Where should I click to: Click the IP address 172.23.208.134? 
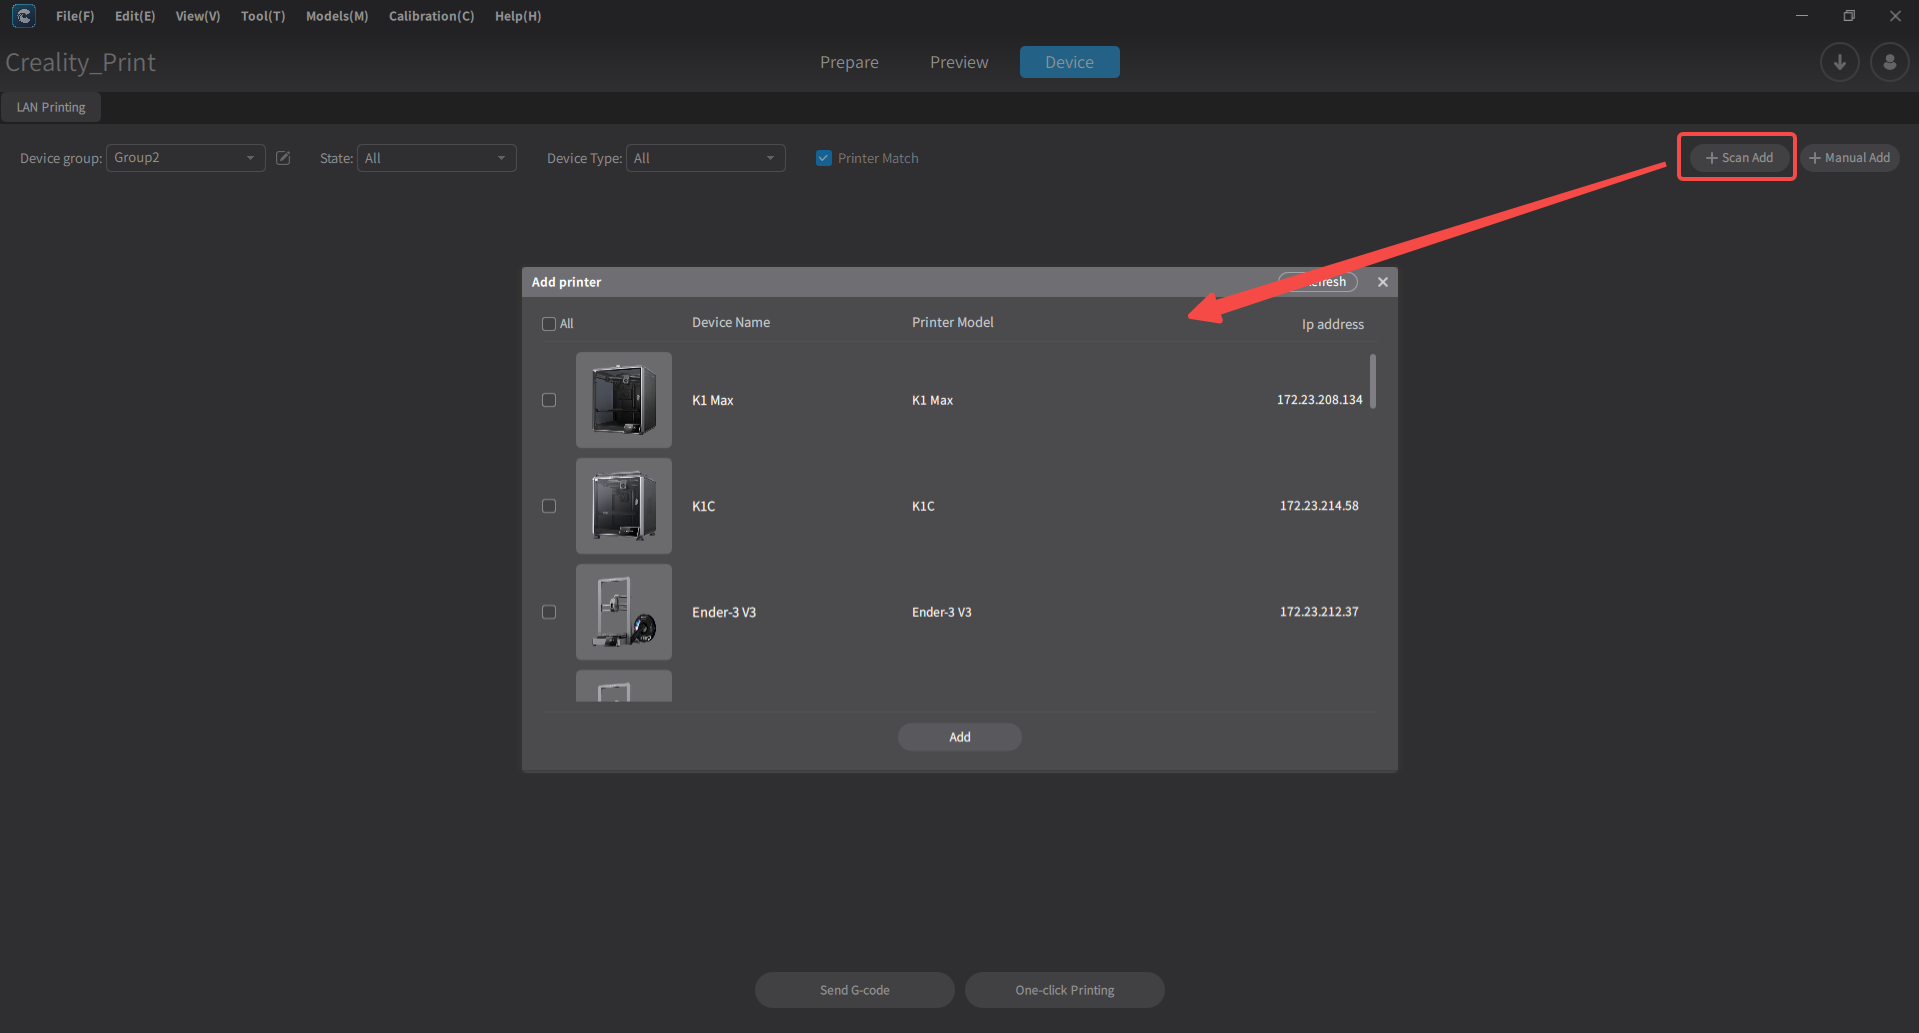click(x=1319, y=400)
